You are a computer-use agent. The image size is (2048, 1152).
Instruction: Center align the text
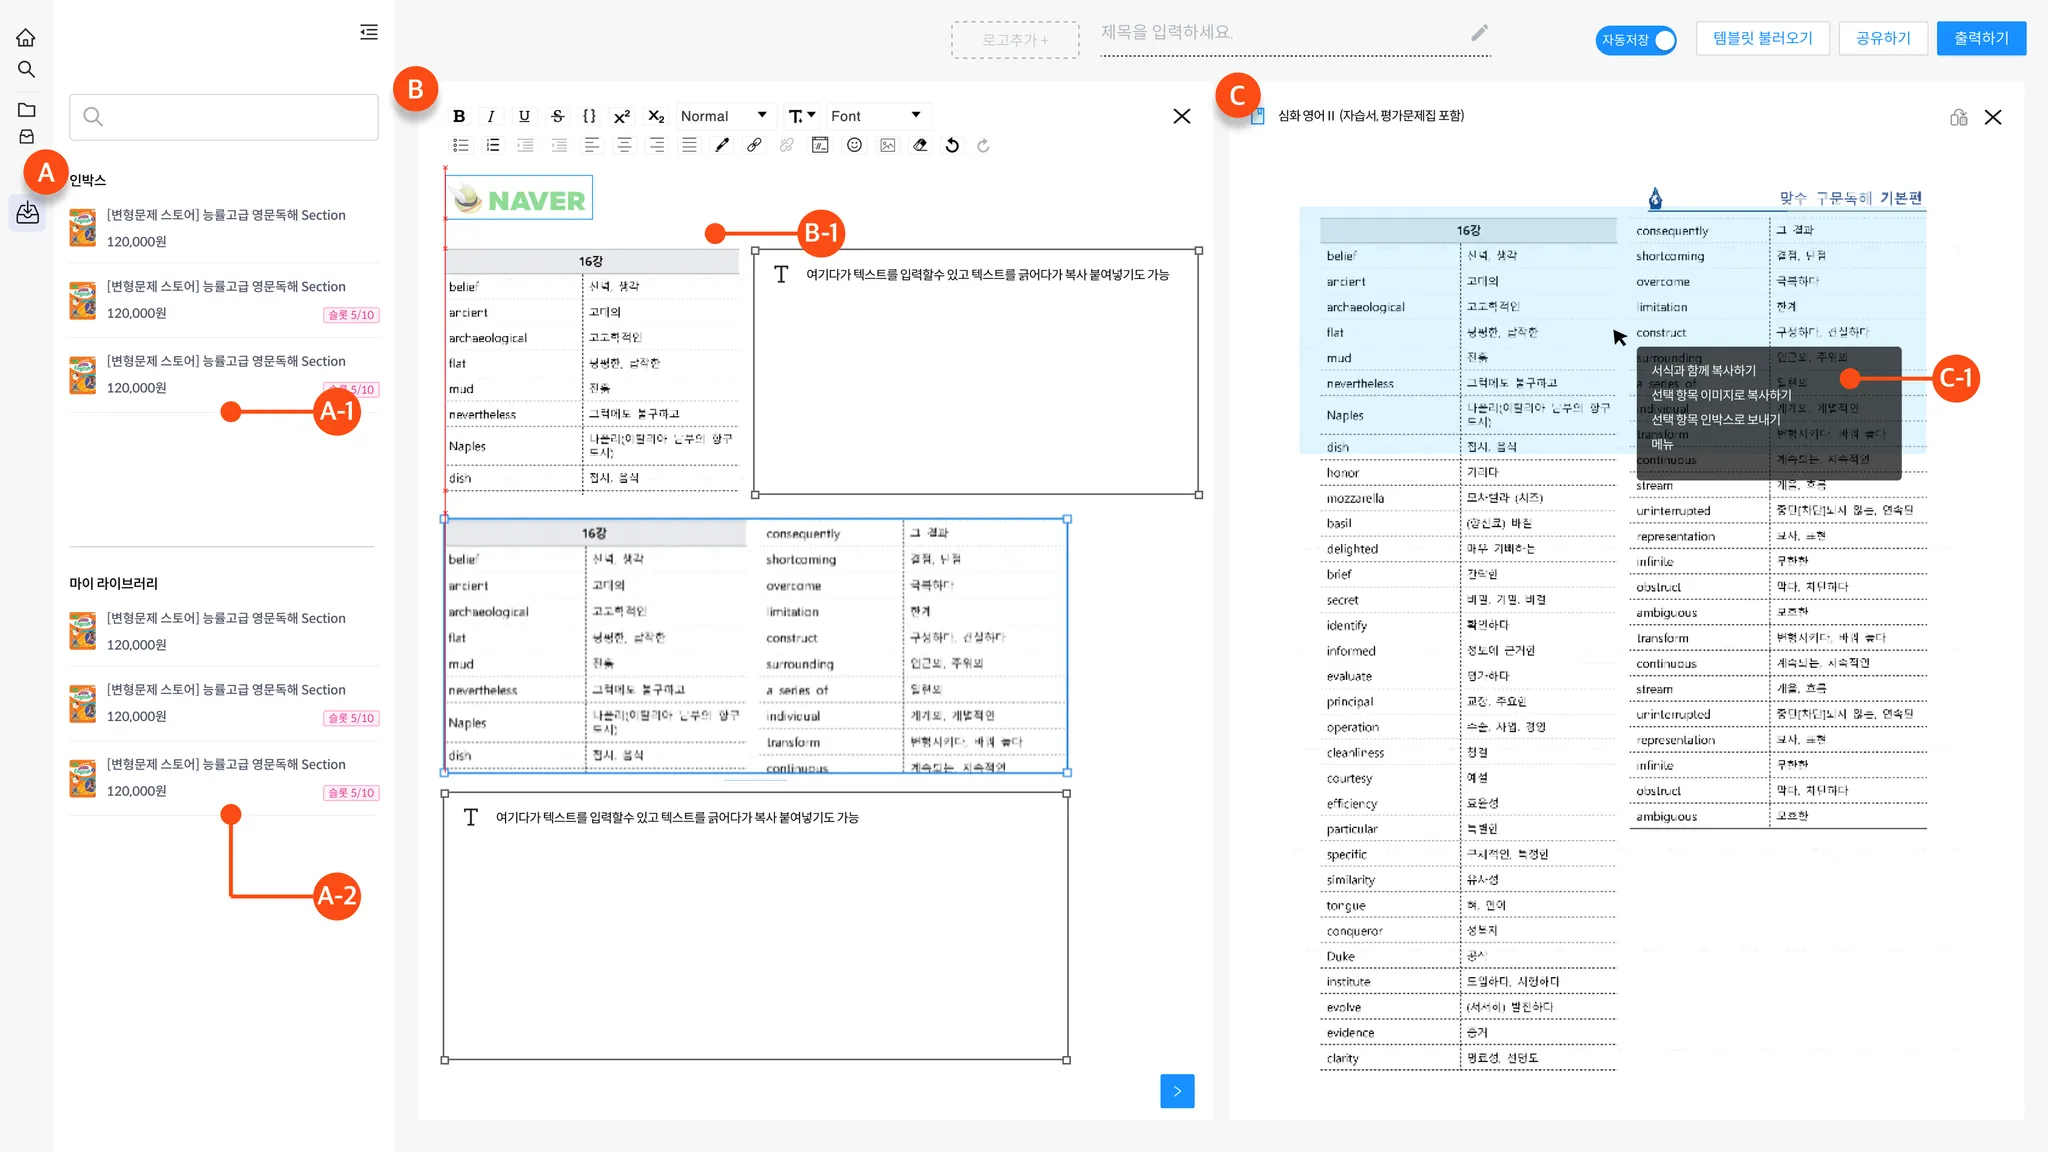coord(624,145)
